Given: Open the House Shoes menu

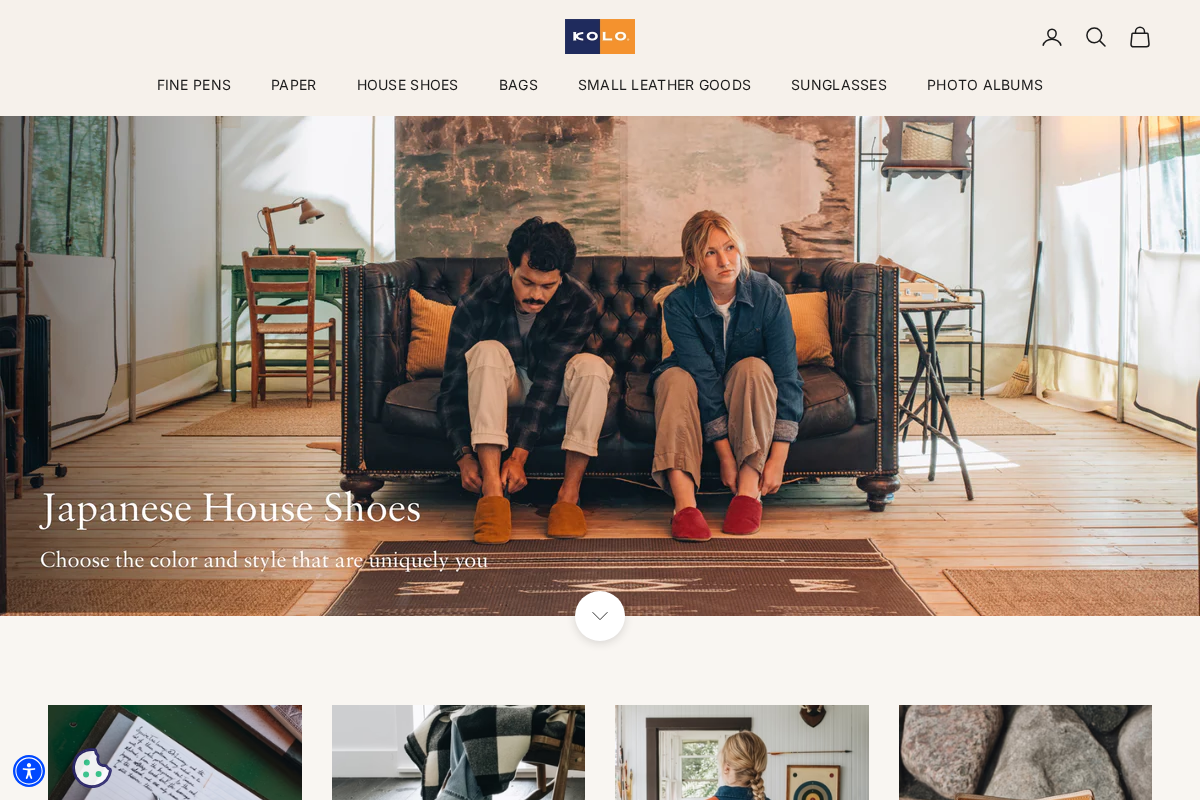Looking at the screenshot, I should tap(408, 85).
